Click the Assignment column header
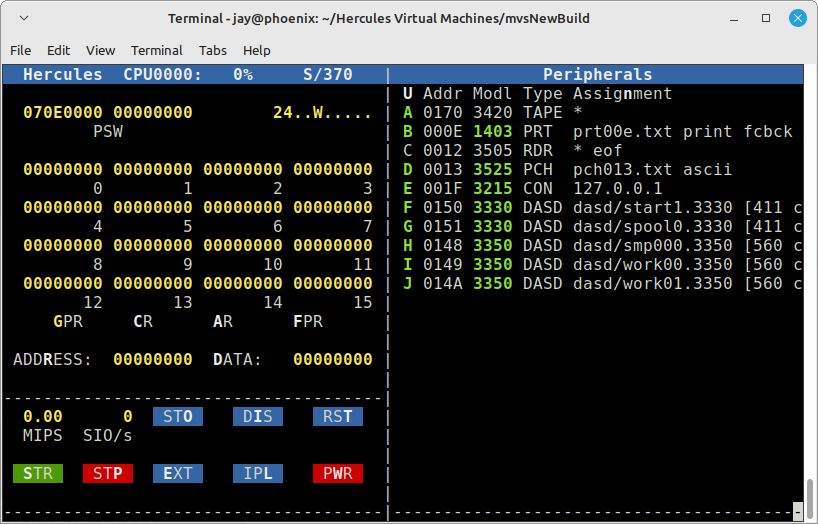This screenshot has height=524, width=818. coord(622,94)
